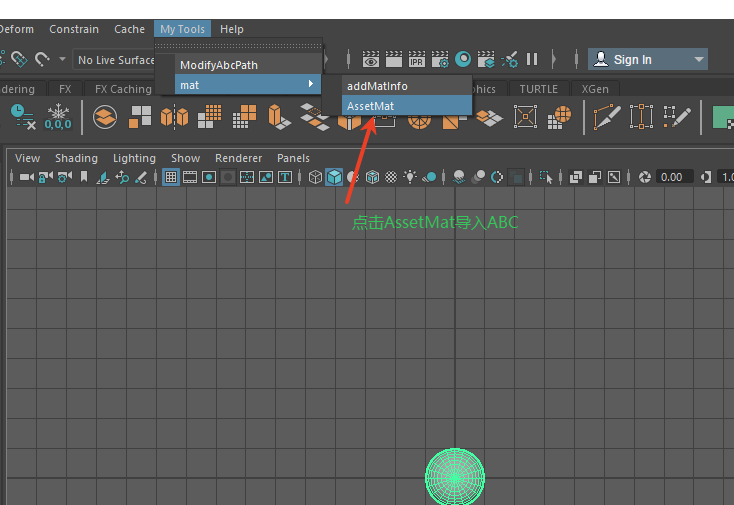Switch to the TURTLE shelf tab
The image size is (734, 505).
(x=538, y=89)
